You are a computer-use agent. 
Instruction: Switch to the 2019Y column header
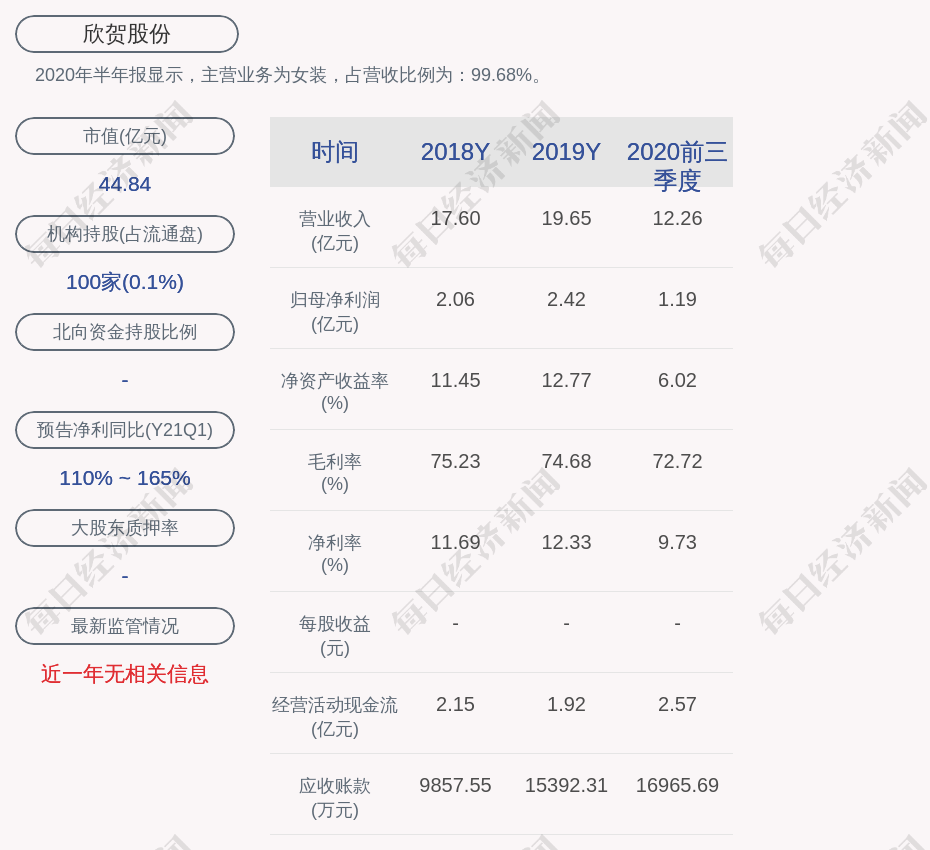[566, 152]
